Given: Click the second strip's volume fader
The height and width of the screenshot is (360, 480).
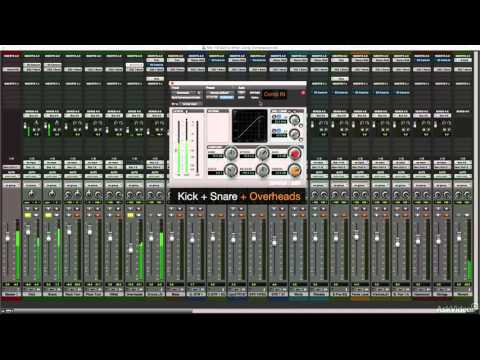Looking at the screenshot, I should click(28, 232).
